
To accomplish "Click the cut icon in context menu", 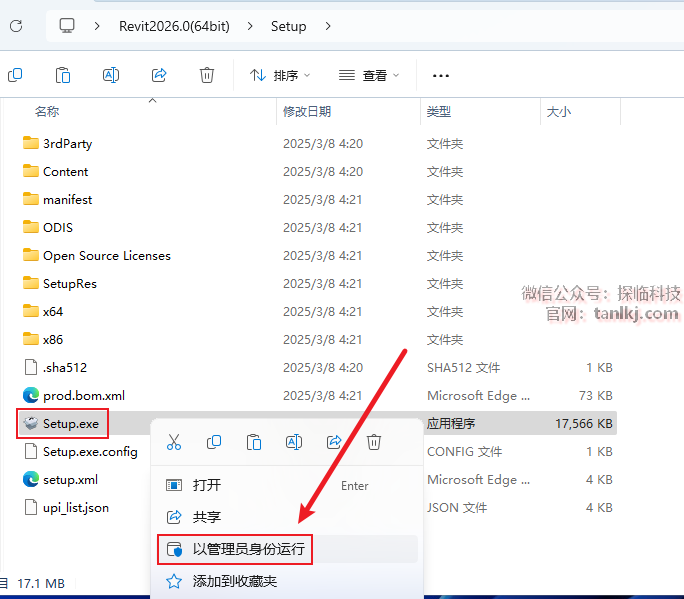I will coord(174,441).
